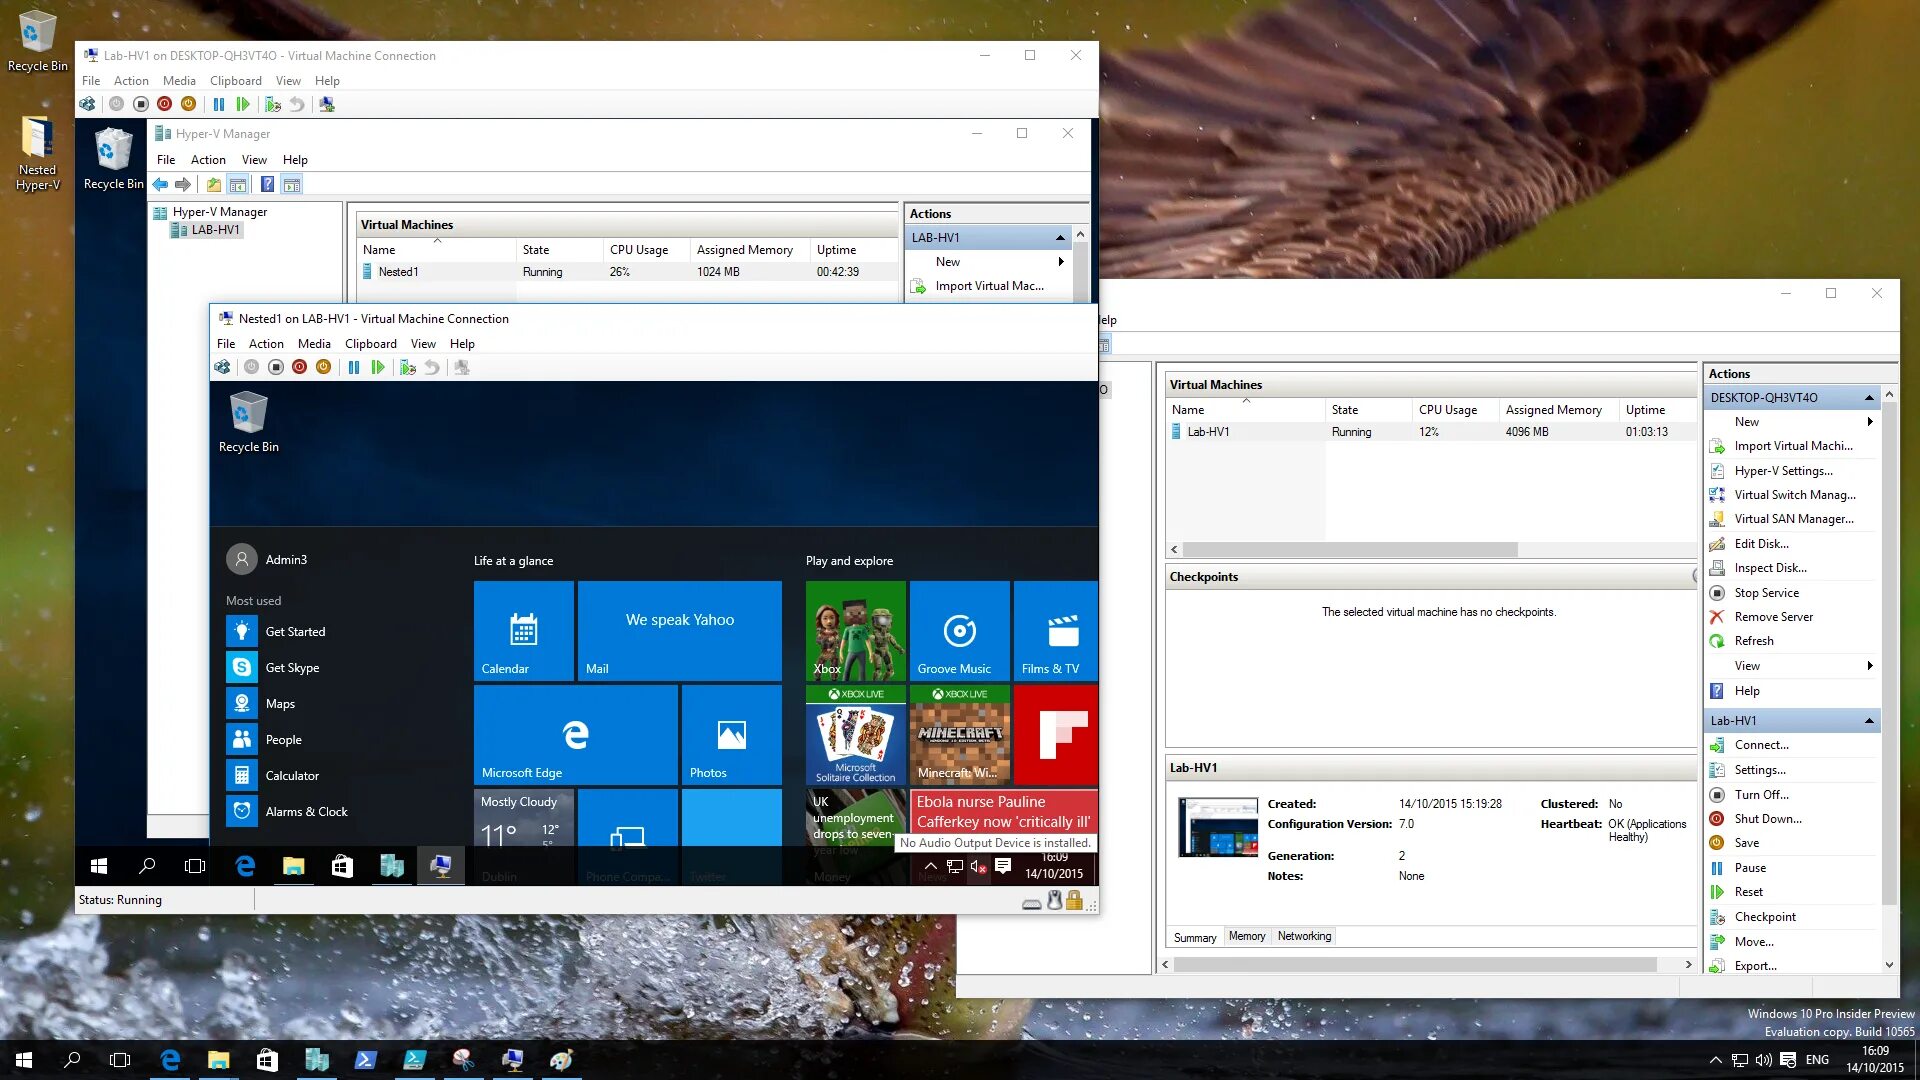Open File menu in Hyper-V Manager
This screenshot has width=1920, height=1080.
pyautogui.click(x=165, y=158)
